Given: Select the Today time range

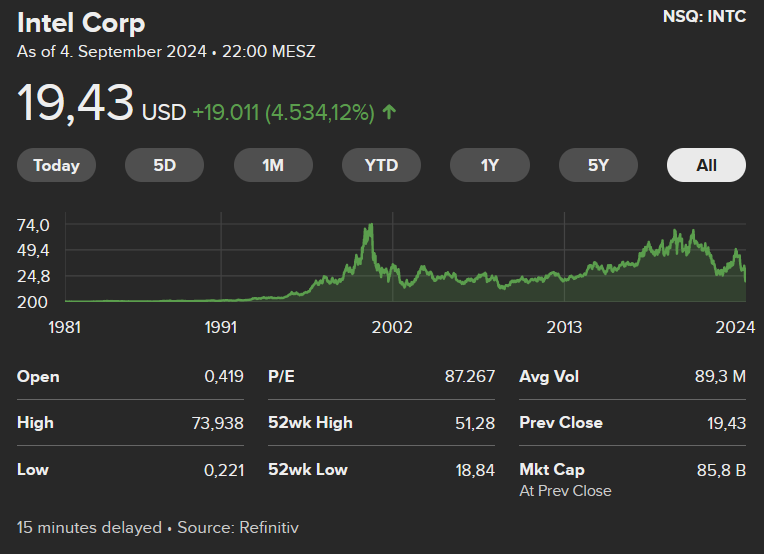Looking at the screenshot, I should 57,165.
